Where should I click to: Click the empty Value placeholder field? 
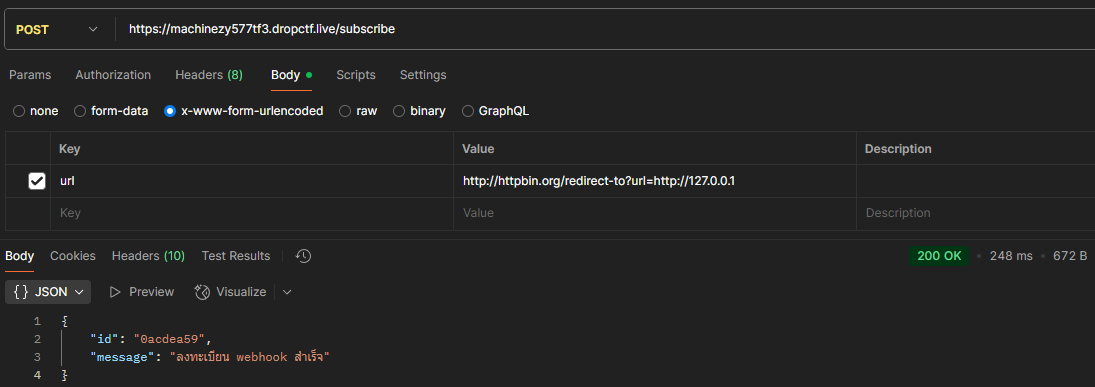coord(654,213)
